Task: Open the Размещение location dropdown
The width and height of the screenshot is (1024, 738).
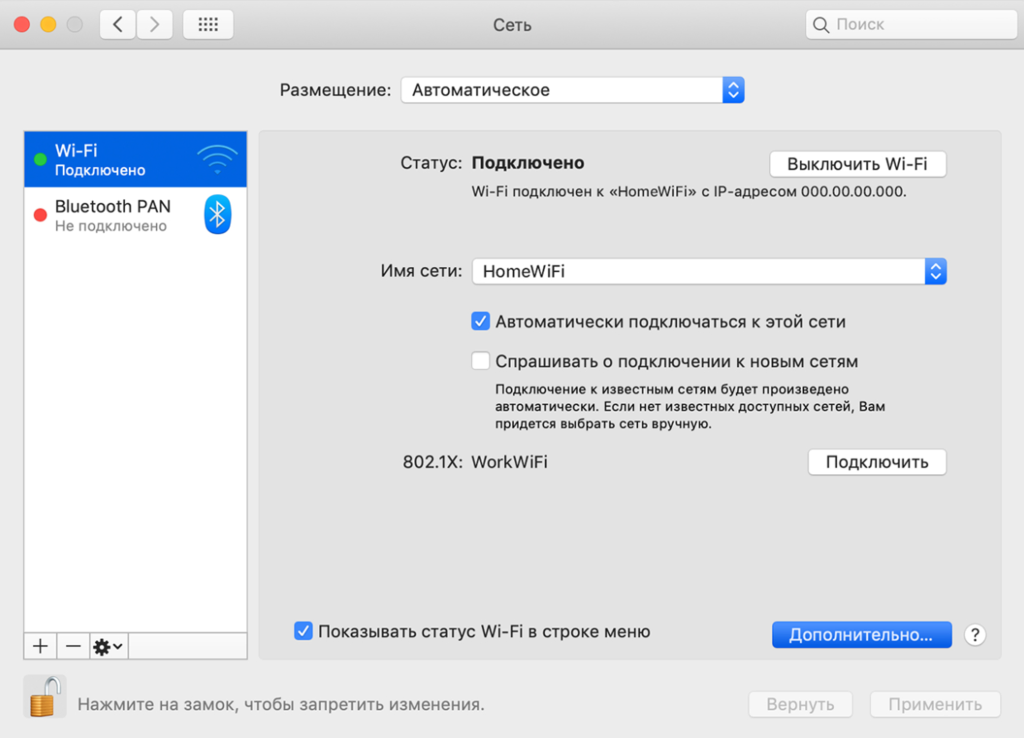Action: pyautogui.click(x=572, y=90)
